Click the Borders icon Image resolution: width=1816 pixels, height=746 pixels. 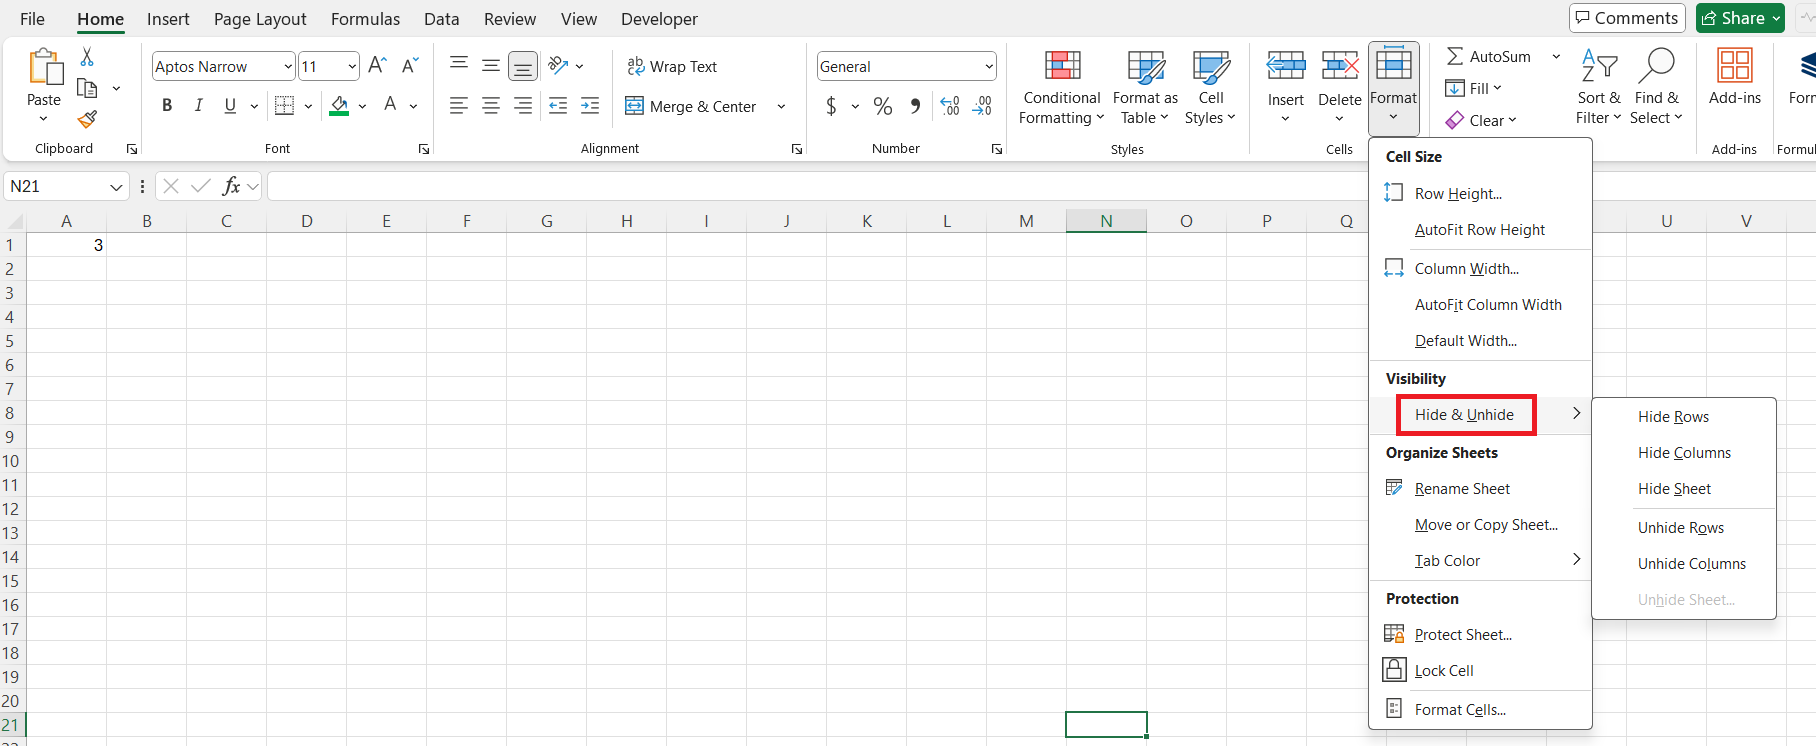click(284, 105)
